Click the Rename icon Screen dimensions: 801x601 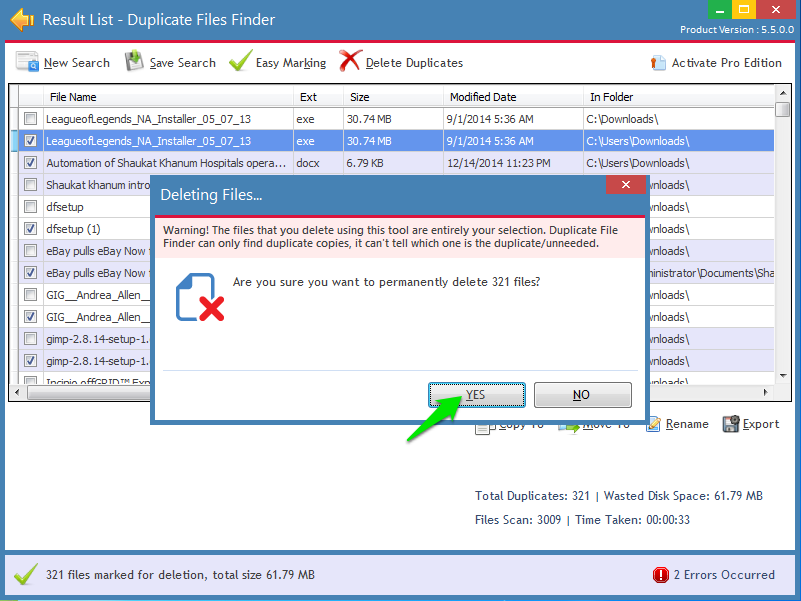[653, 424]
